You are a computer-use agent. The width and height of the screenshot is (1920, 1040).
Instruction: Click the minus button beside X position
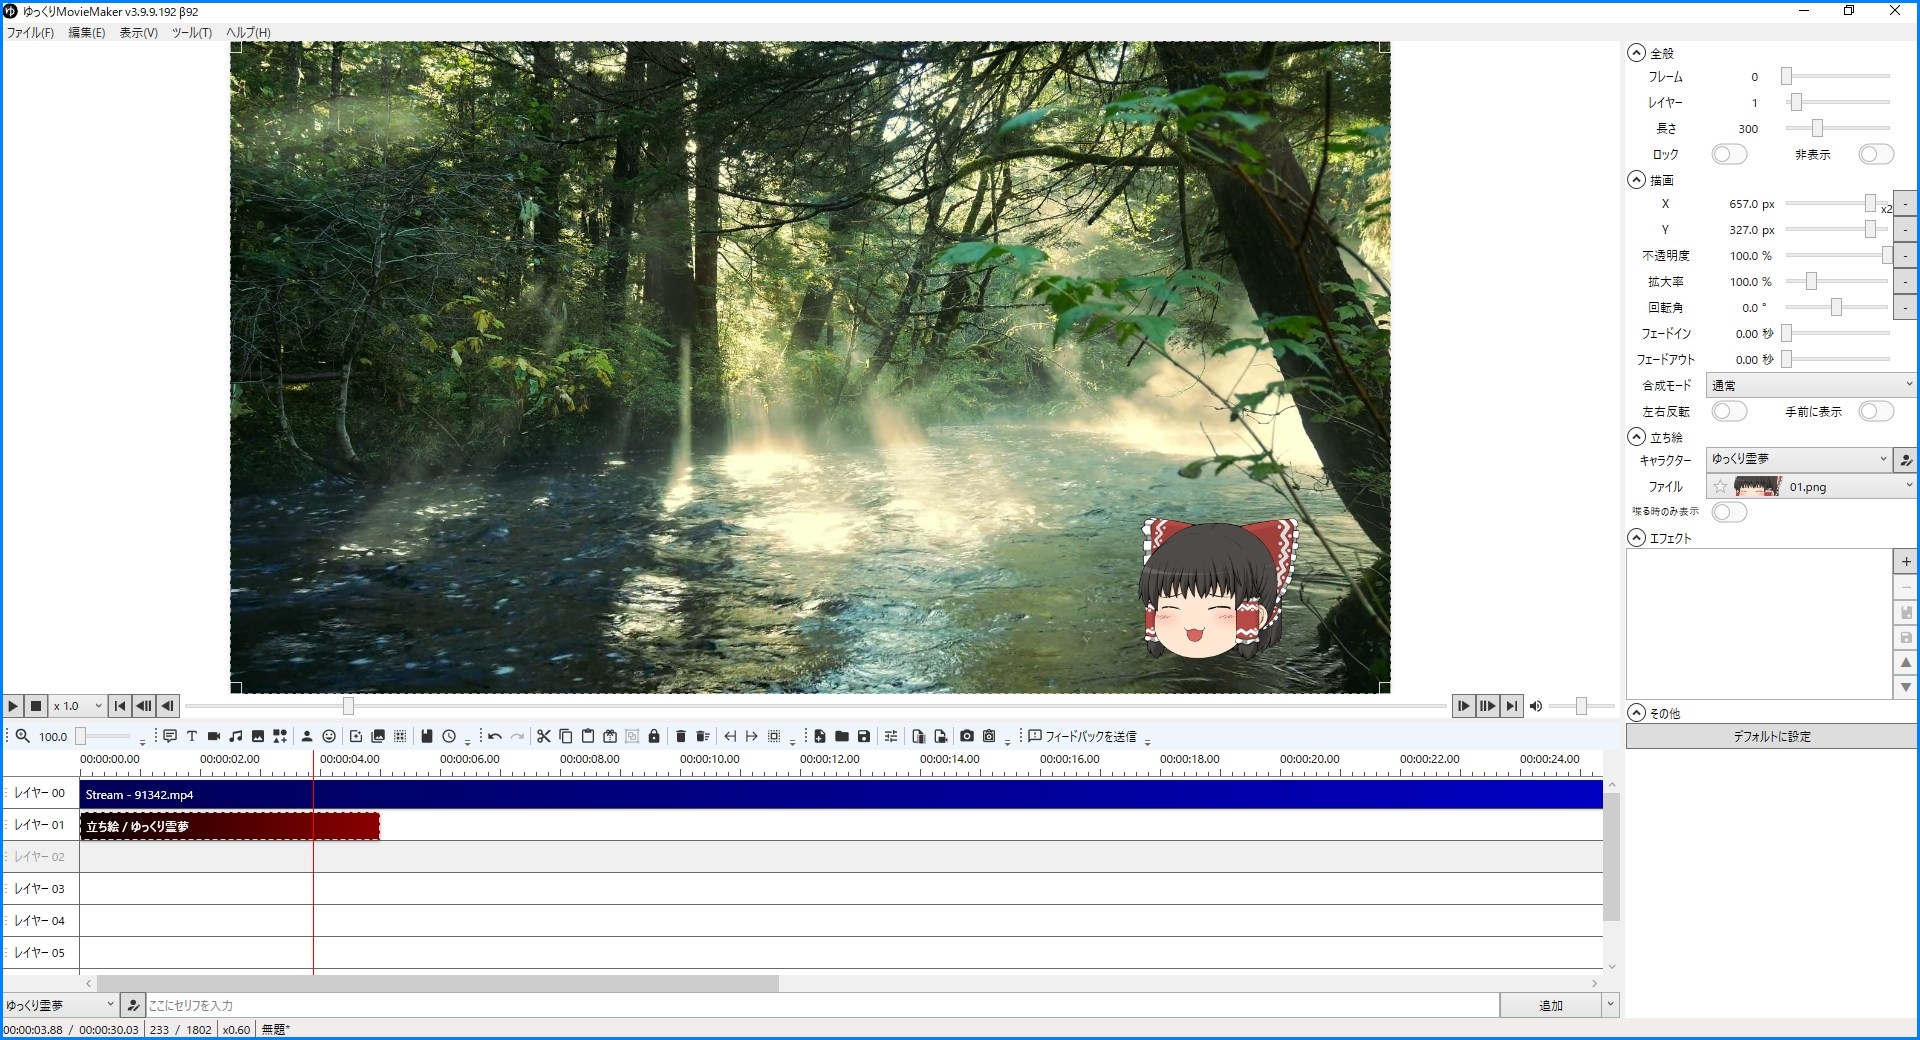click(1906, 204)
